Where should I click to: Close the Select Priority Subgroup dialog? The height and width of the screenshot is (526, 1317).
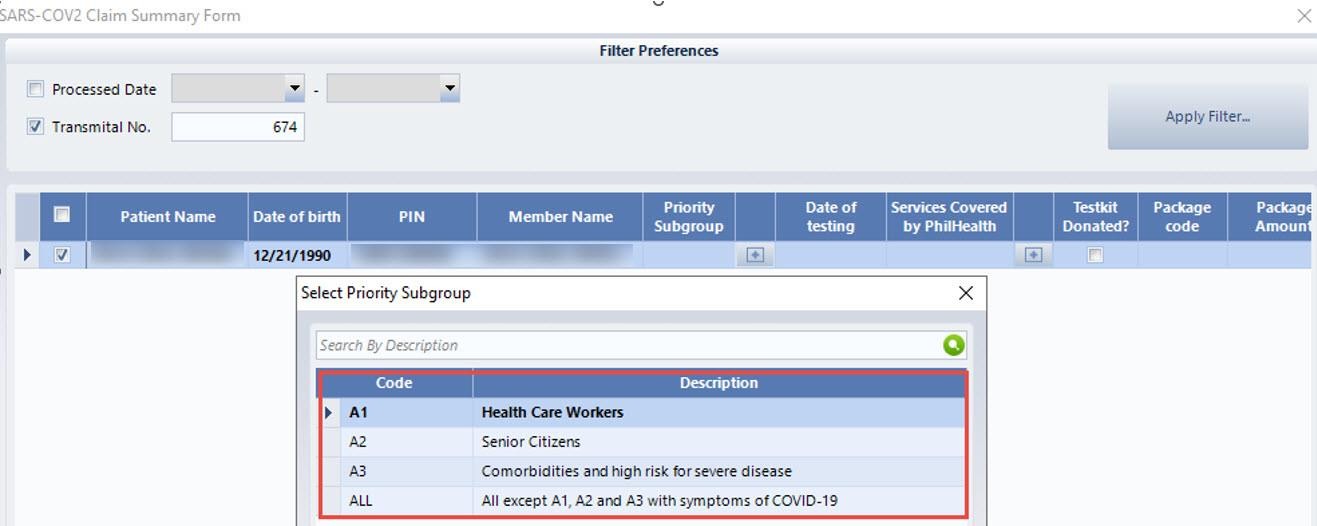(x=965, y=293)
